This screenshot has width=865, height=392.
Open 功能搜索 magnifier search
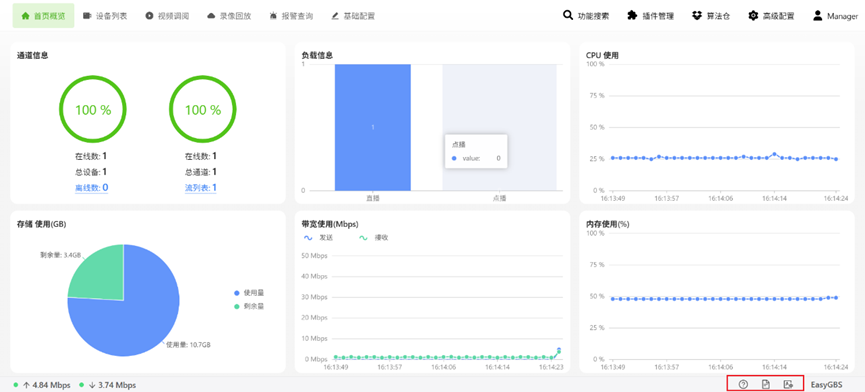pyautogui.click(x=586, y=15)
